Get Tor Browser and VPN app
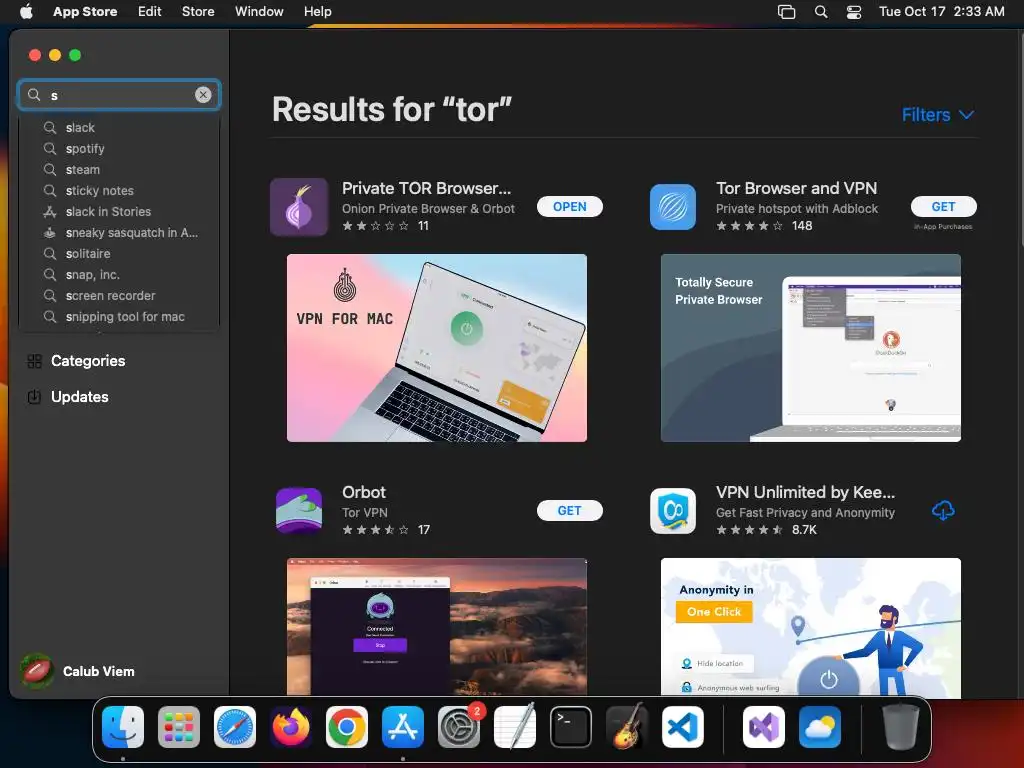The image size is (1024, 768). pyautogui.click(x=943, y=206)
